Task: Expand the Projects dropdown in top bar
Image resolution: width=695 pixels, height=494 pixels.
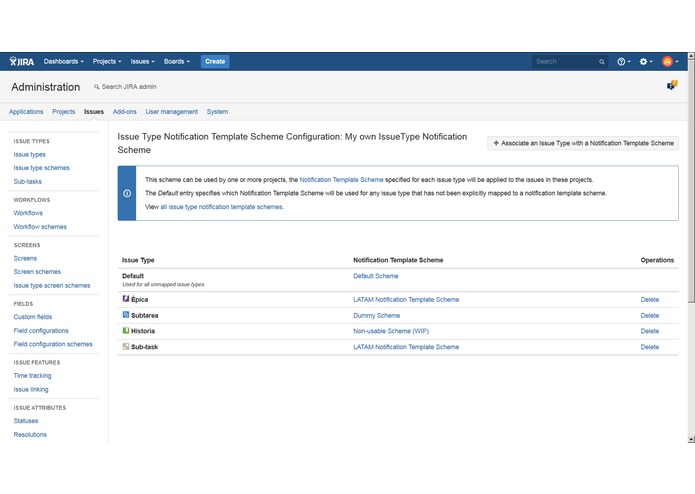Action: click(107, 62)
